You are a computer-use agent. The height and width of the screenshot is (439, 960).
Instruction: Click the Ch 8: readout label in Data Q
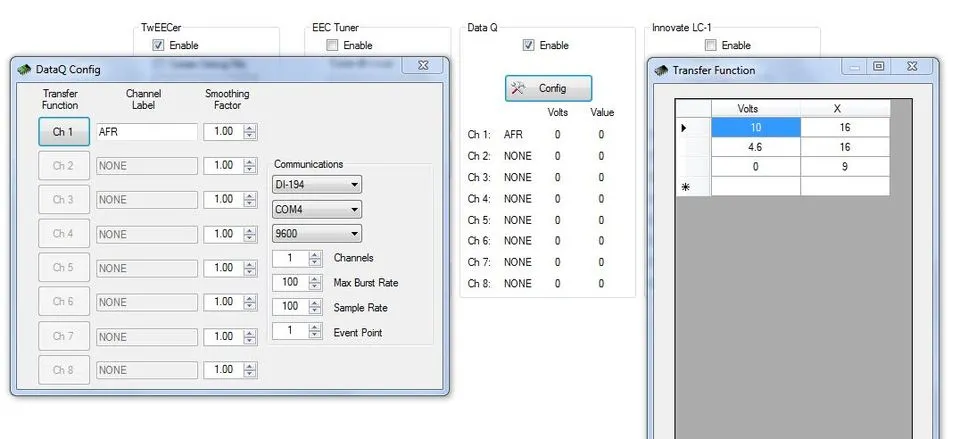(x=479, y=283)
